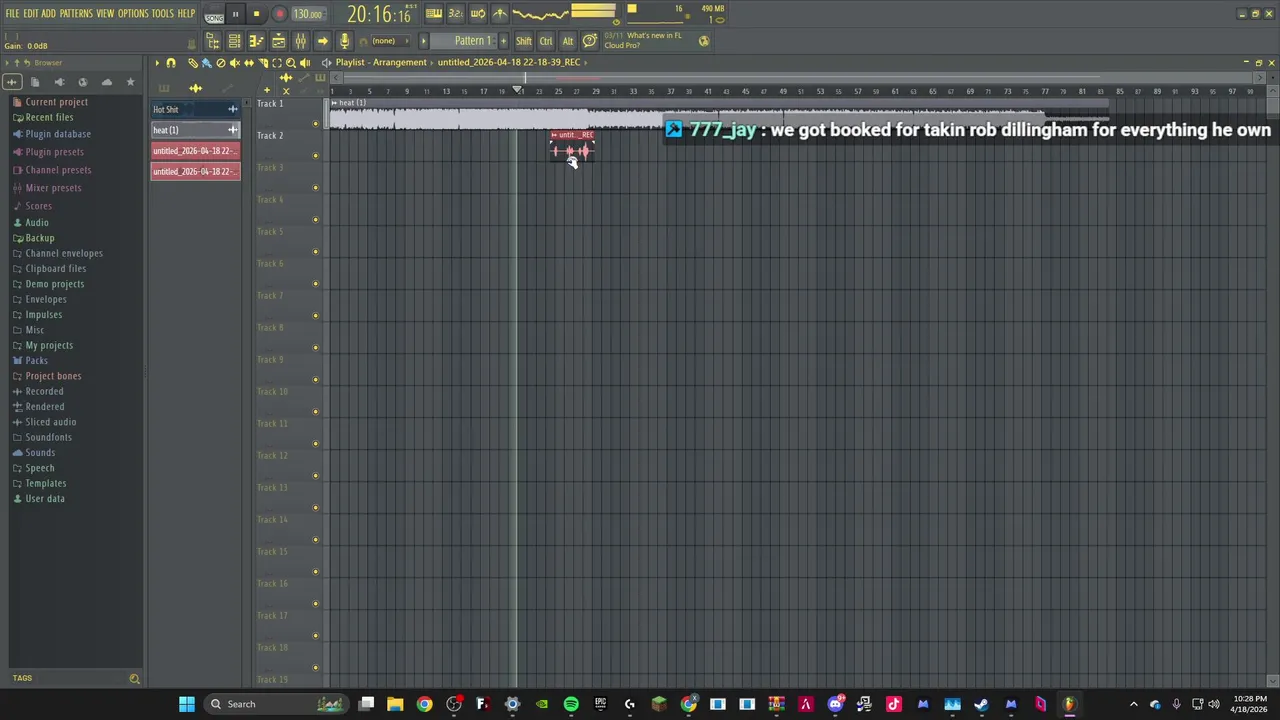Viewport: 1280px width, 720px height.
Task: Select the Mute tool in Playlist
Action: [x=235, y=63]
